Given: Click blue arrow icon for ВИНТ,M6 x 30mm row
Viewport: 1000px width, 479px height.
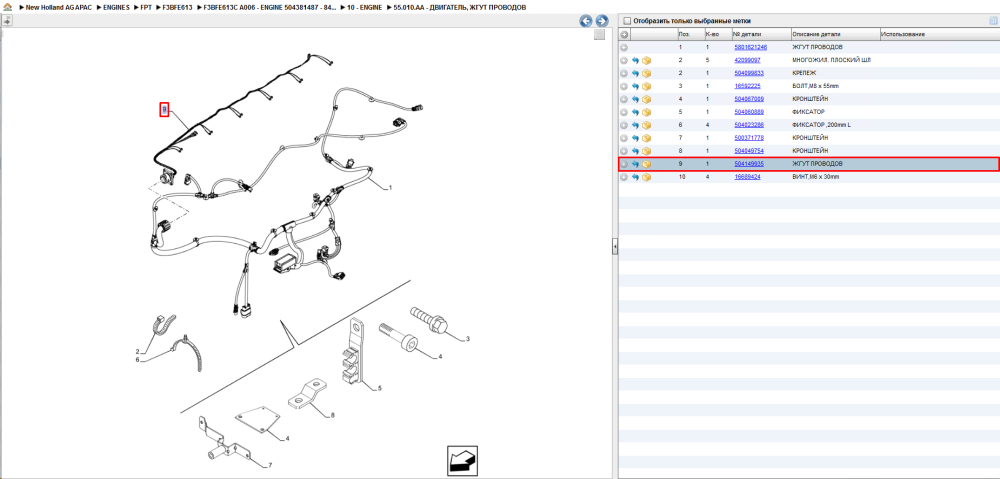Looking at the screenshot, I should click(x=635, y=177).
